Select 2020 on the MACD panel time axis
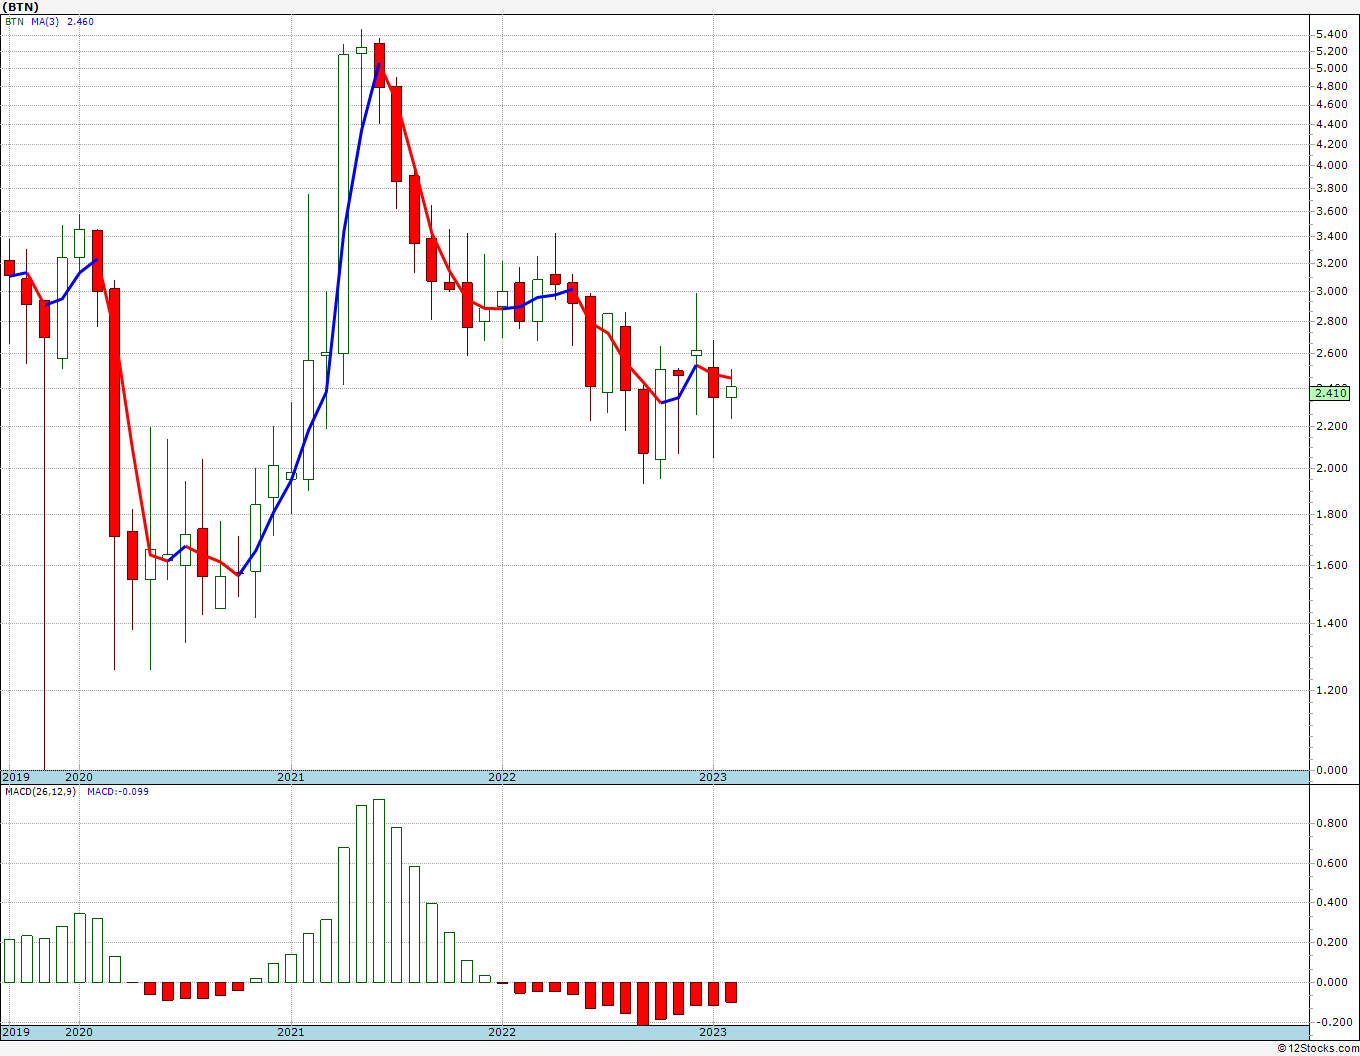The image size is (1360, 1056). (79, 1032)
